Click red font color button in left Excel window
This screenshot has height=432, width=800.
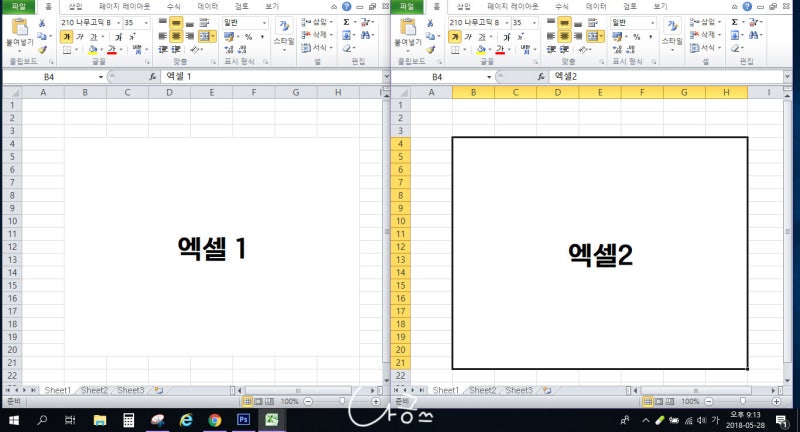pyautogui.click(x=112, y=50)
